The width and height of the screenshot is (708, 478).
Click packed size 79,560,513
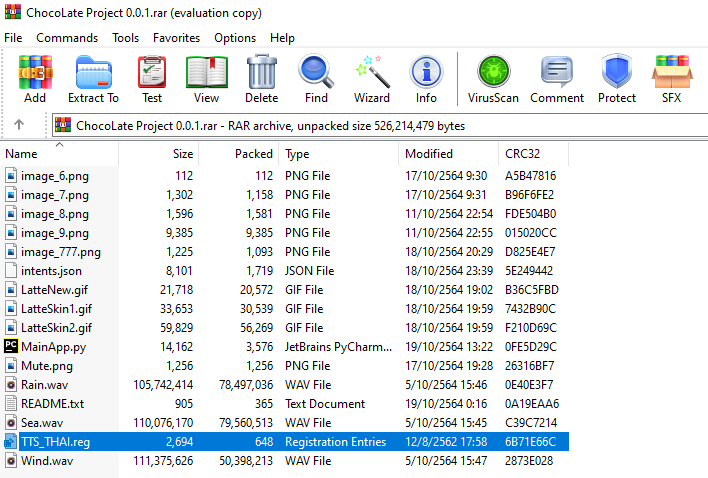(246, 422)
